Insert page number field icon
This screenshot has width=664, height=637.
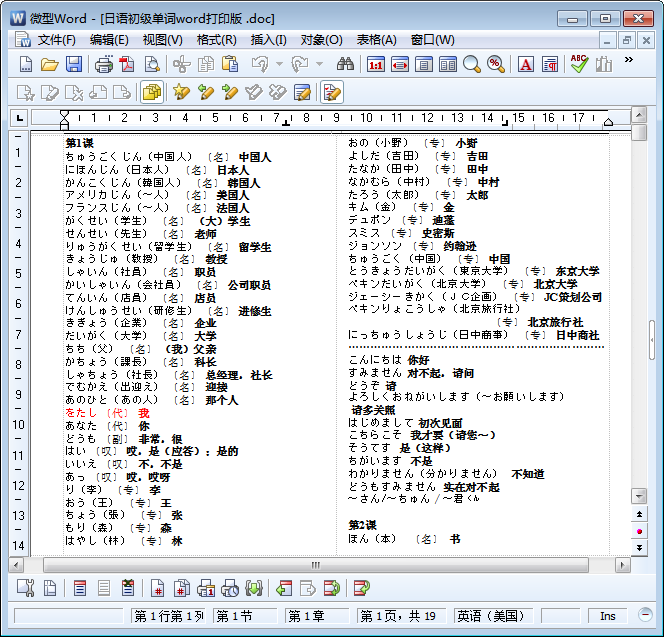click(158, 588)
